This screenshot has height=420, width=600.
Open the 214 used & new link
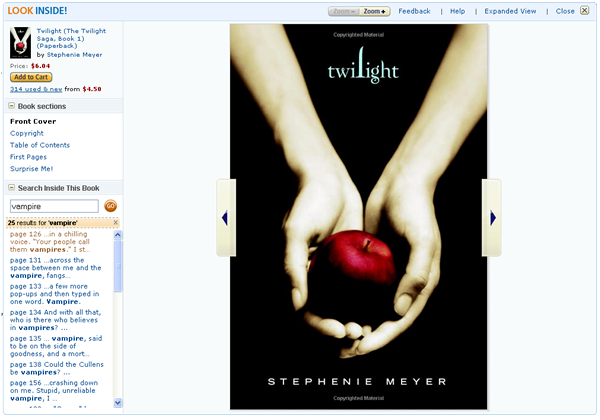36,89
